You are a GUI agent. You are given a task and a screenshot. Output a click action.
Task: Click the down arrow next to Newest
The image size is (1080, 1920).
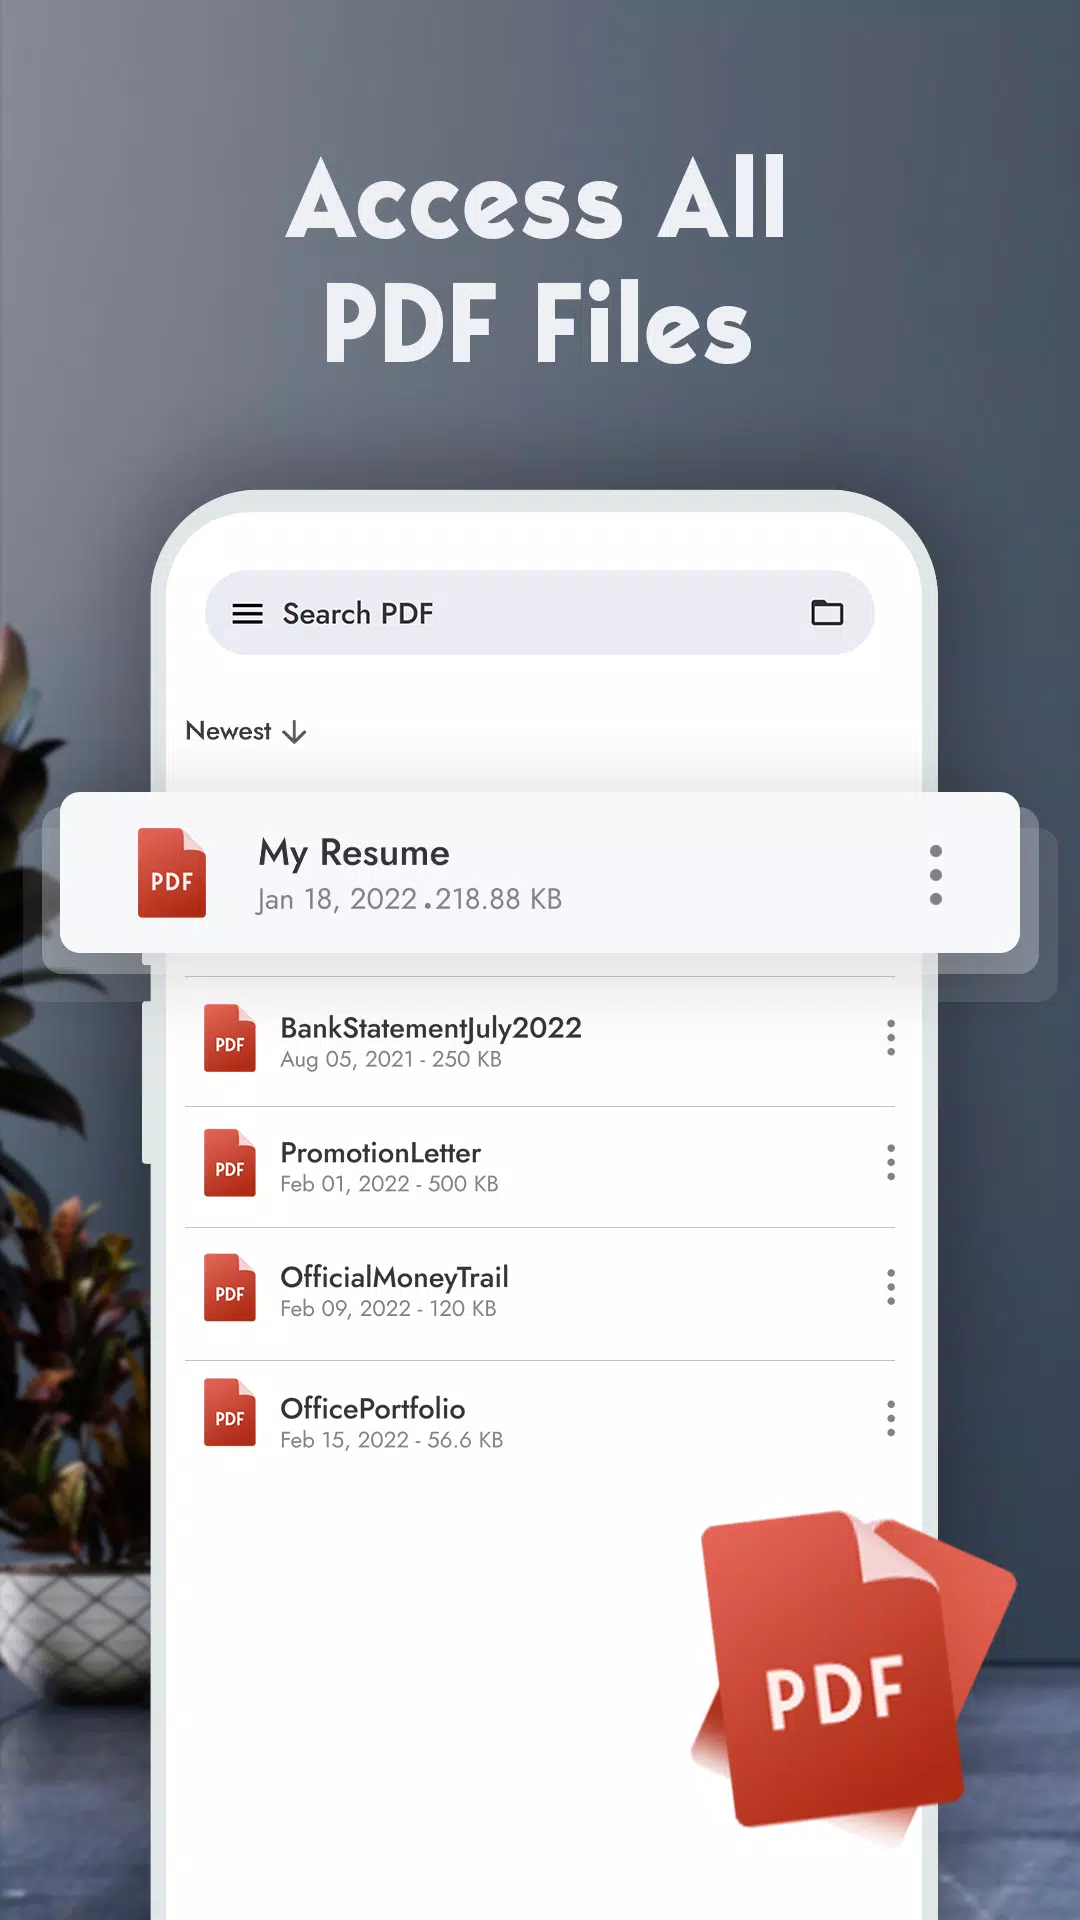pos(294,732)
